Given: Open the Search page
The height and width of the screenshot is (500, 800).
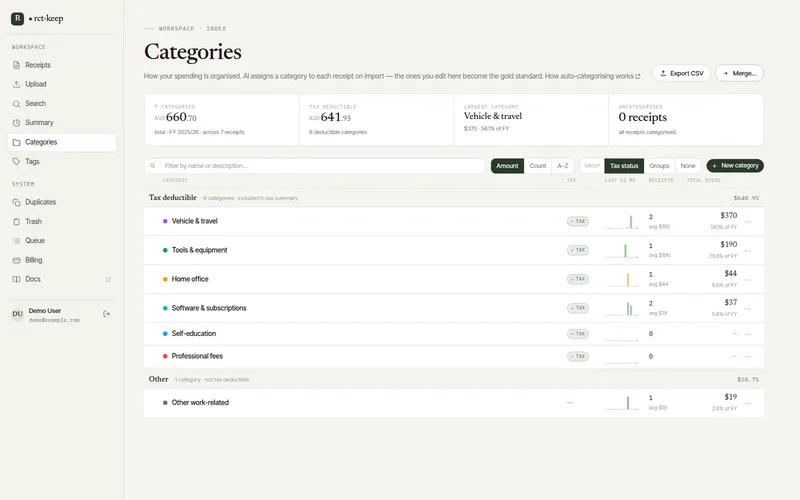Looking at the screenshot, I should point(62,104).
